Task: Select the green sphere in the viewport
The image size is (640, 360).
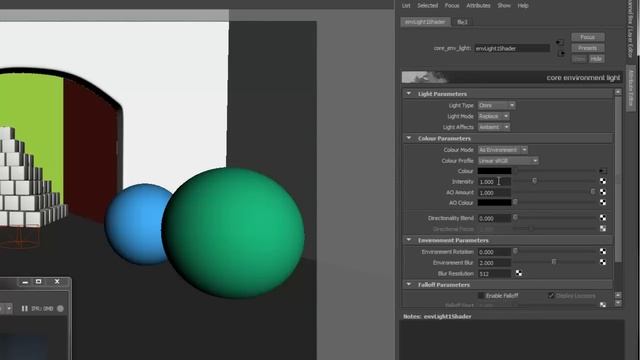Action: [233, 233]
